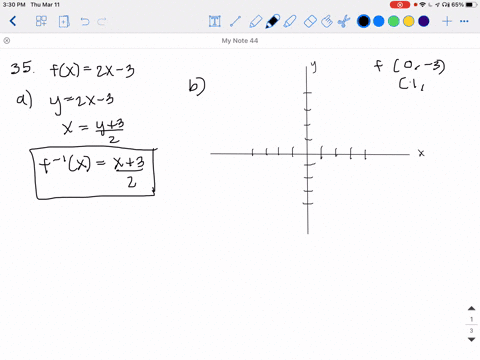Screen dimensions: 480x360
Task: Add a new color with plus
Action: pyautogui.click(x=447, y=21)
